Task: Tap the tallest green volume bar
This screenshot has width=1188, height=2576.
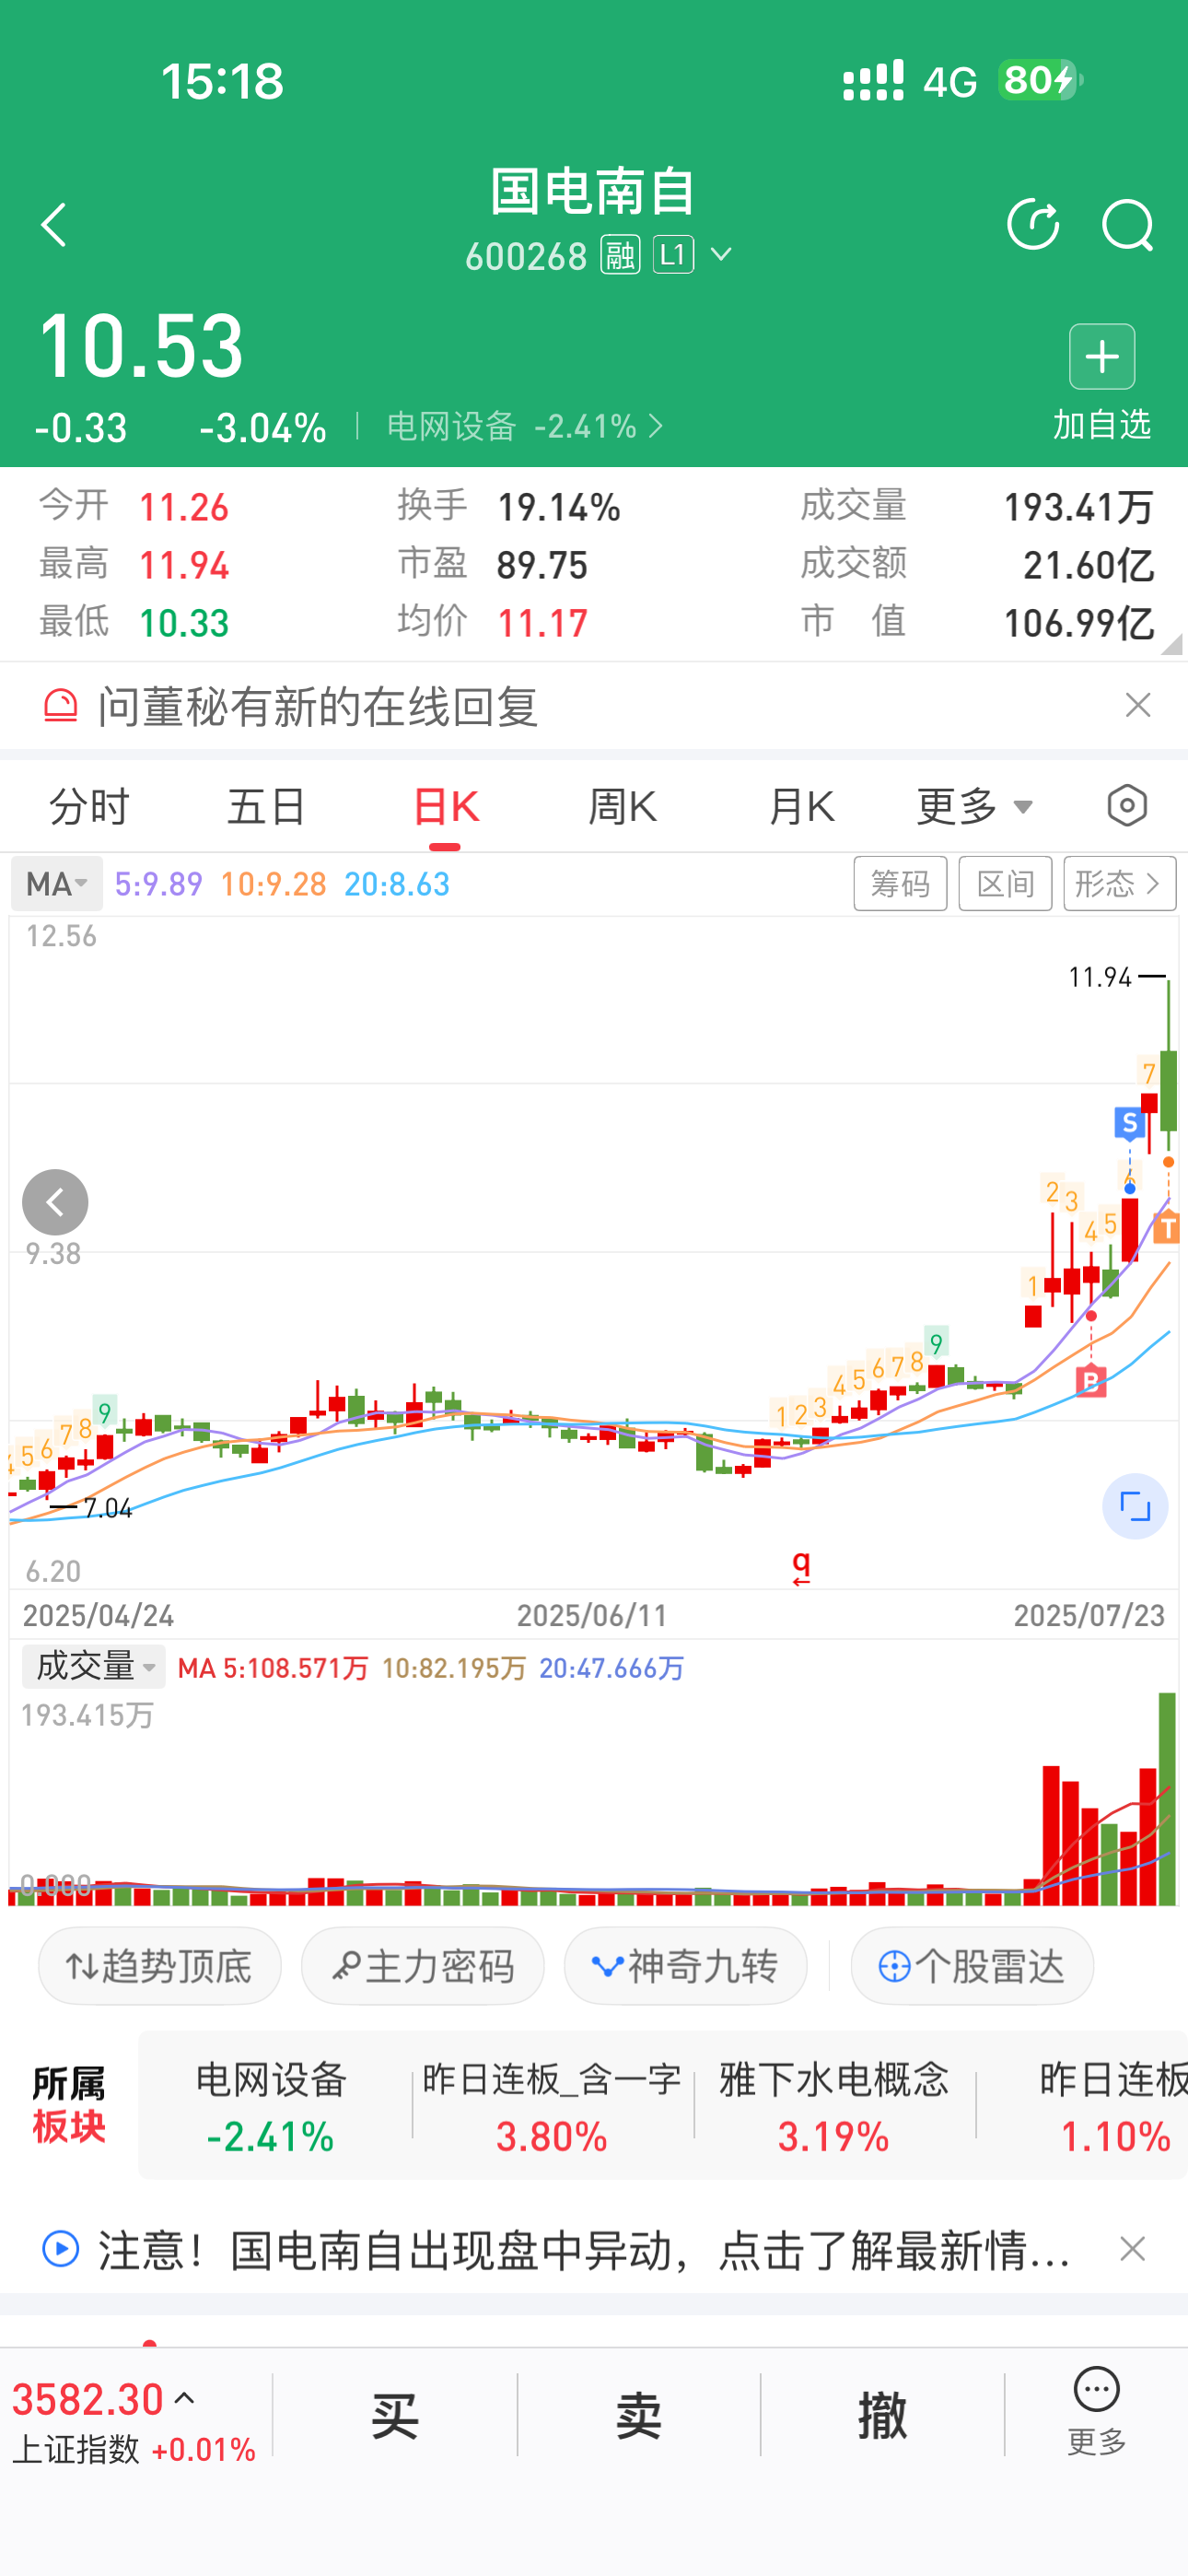Action: click(1167, 1798)
